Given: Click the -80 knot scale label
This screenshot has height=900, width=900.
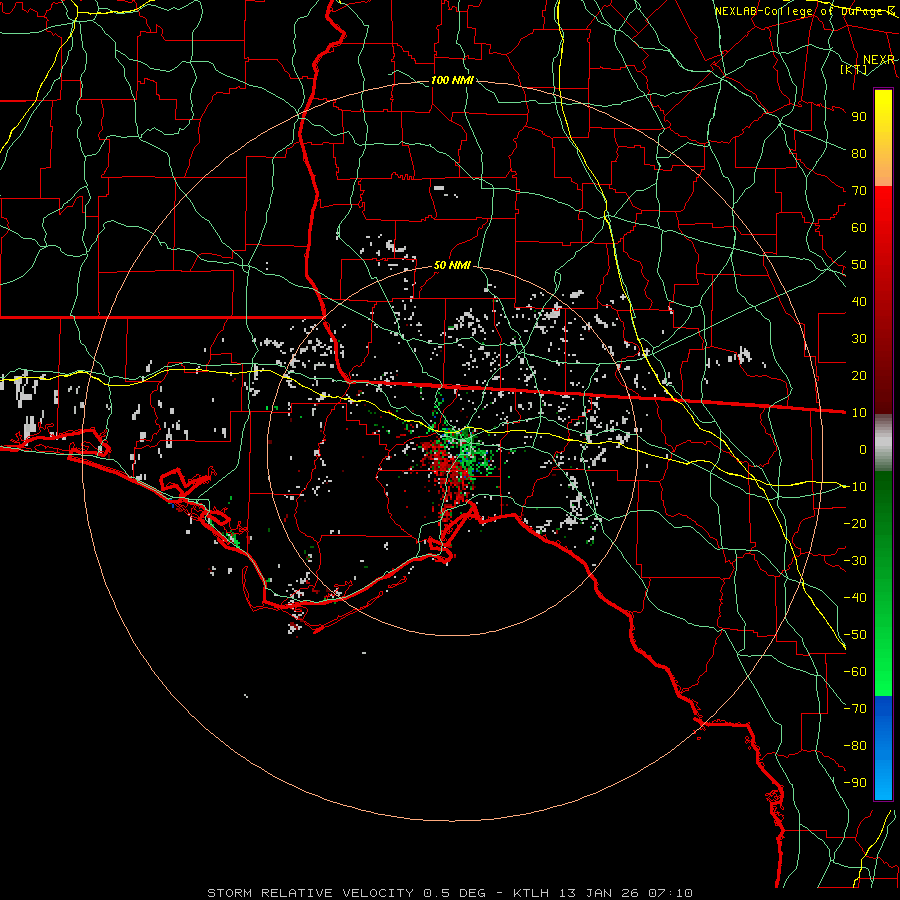Looking at the screenshot, I should (x=855, y=746).
